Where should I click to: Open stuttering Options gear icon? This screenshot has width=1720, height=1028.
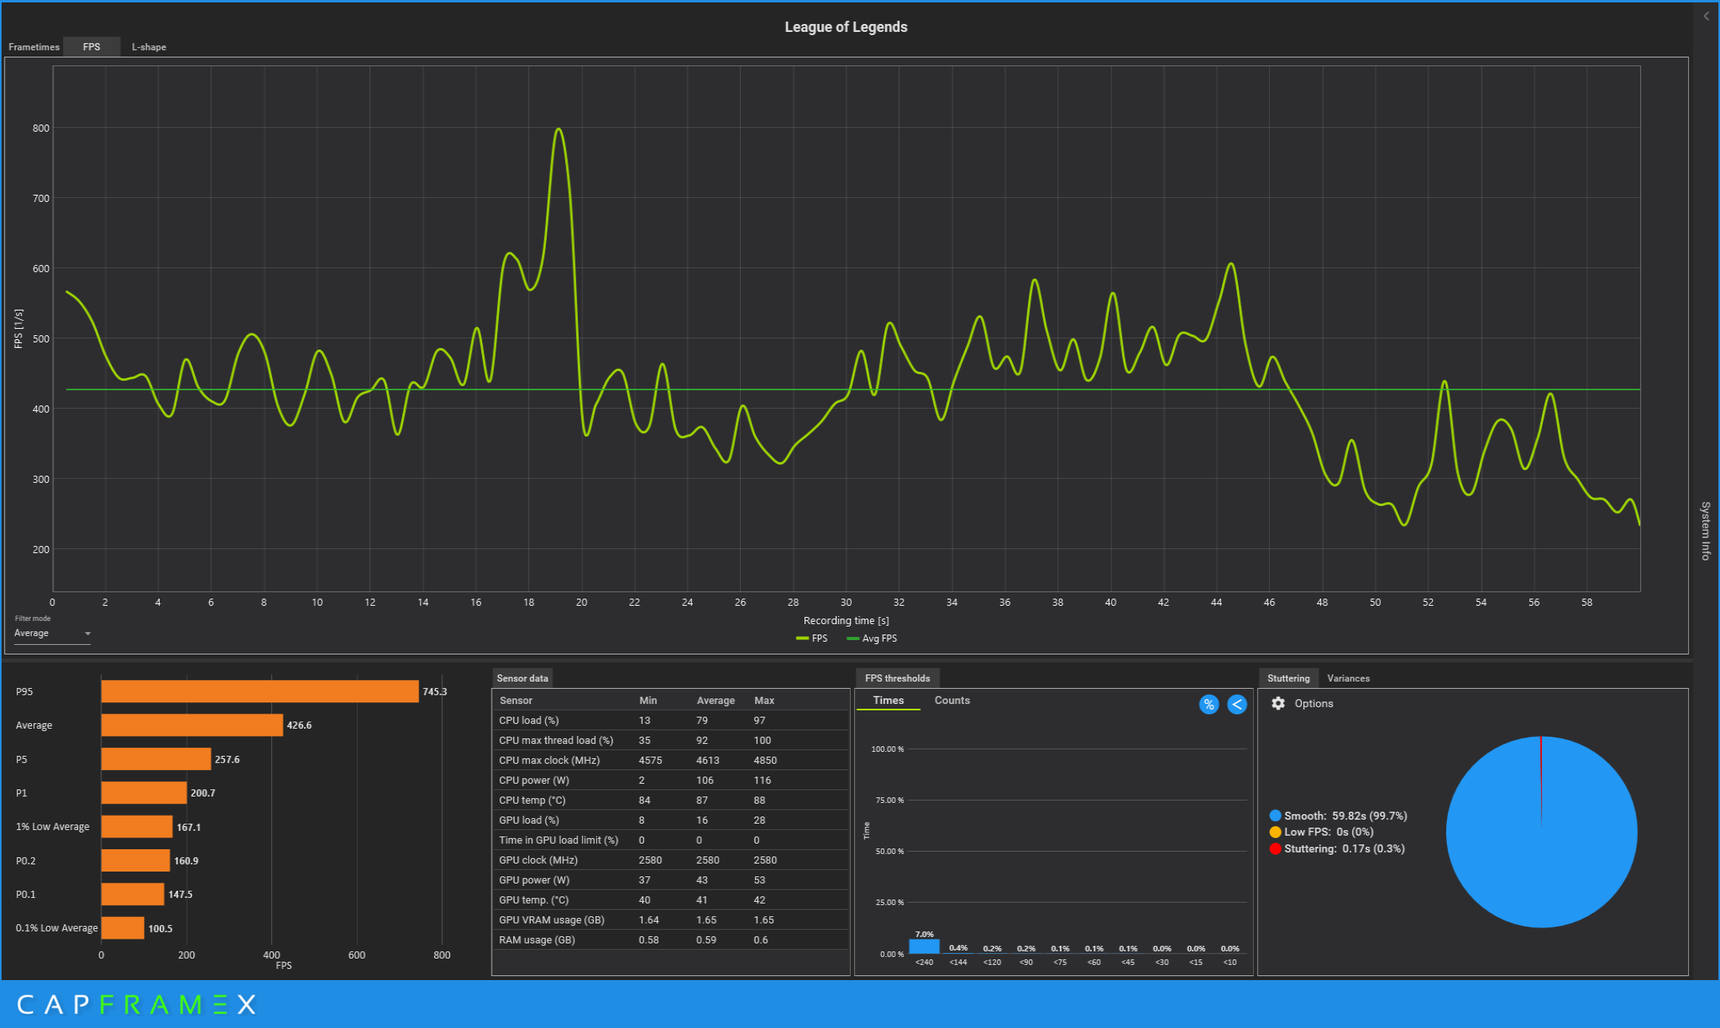[1278, 703]
